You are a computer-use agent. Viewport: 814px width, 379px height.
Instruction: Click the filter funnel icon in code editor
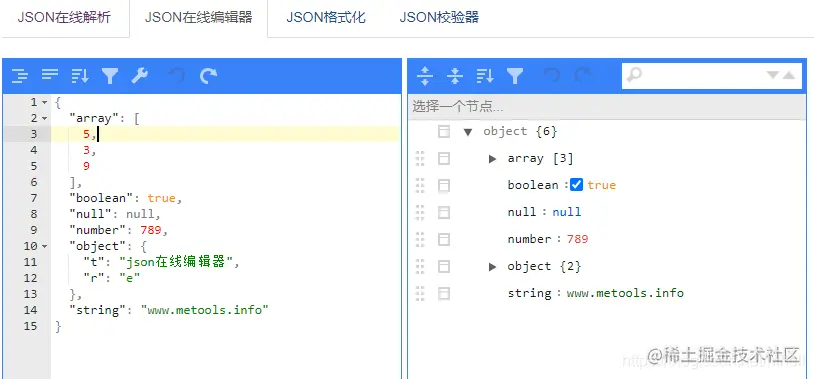[110, 76]
